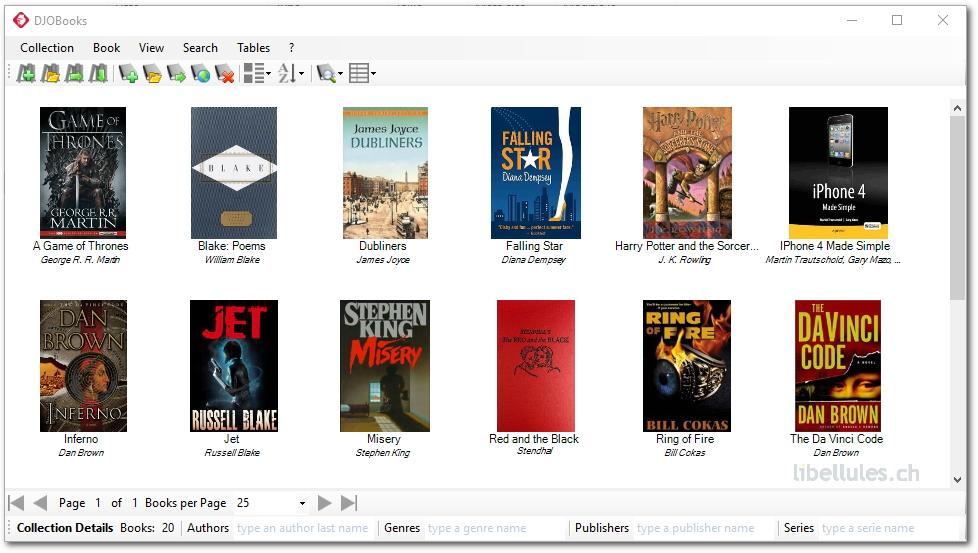
Task: Go to the previous page
Action: tap(40, 503)
